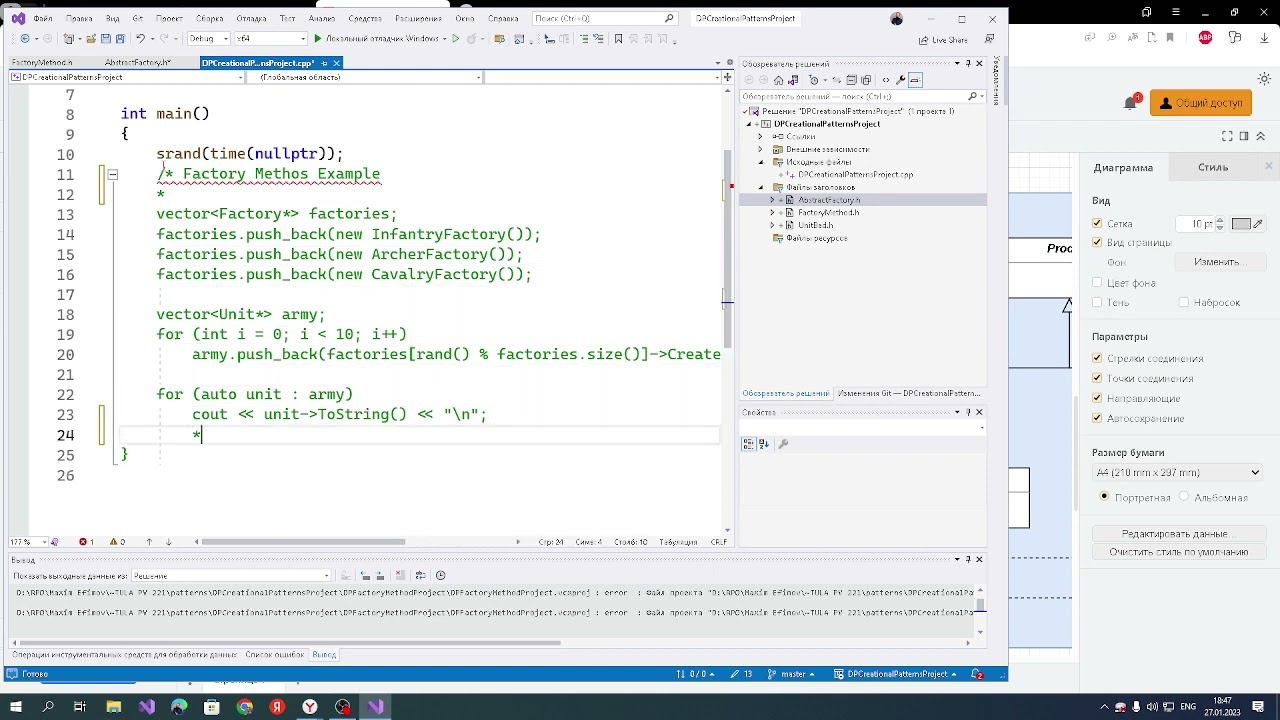Open the Сборка menu
The height and width of the screenshot is (720, 1280).
[x=210, y=19]
